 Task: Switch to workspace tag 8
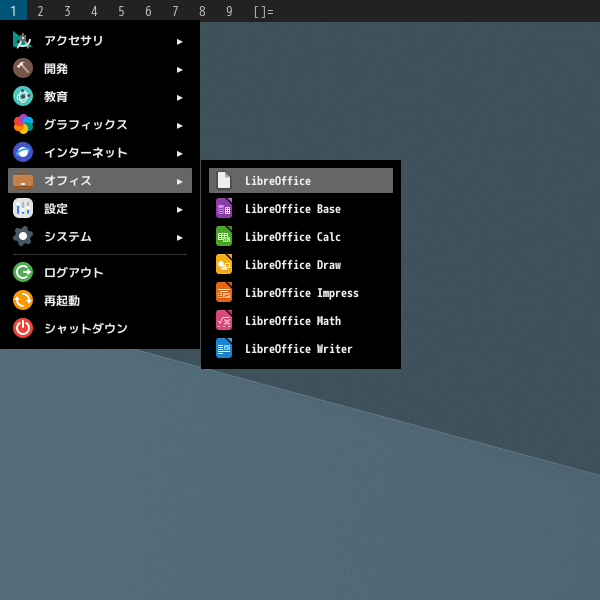click(x=202, y=11)
